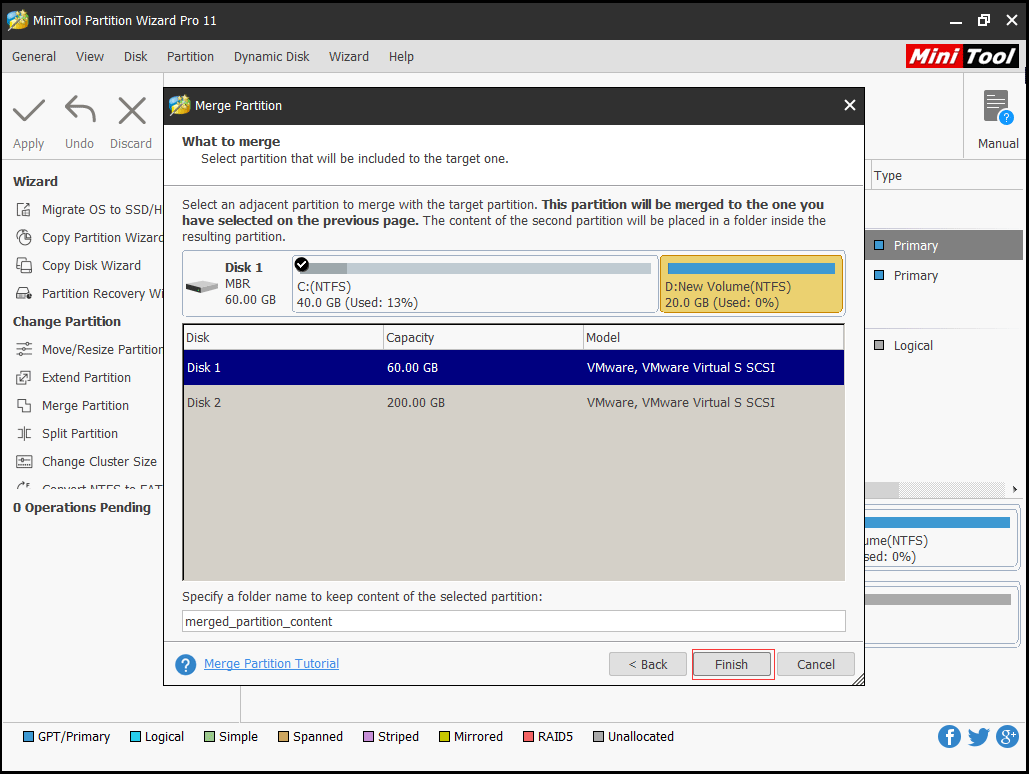Select the D:New Volume partition block
The width and height of the screenshot is (1029, 774).
(751, 284)
